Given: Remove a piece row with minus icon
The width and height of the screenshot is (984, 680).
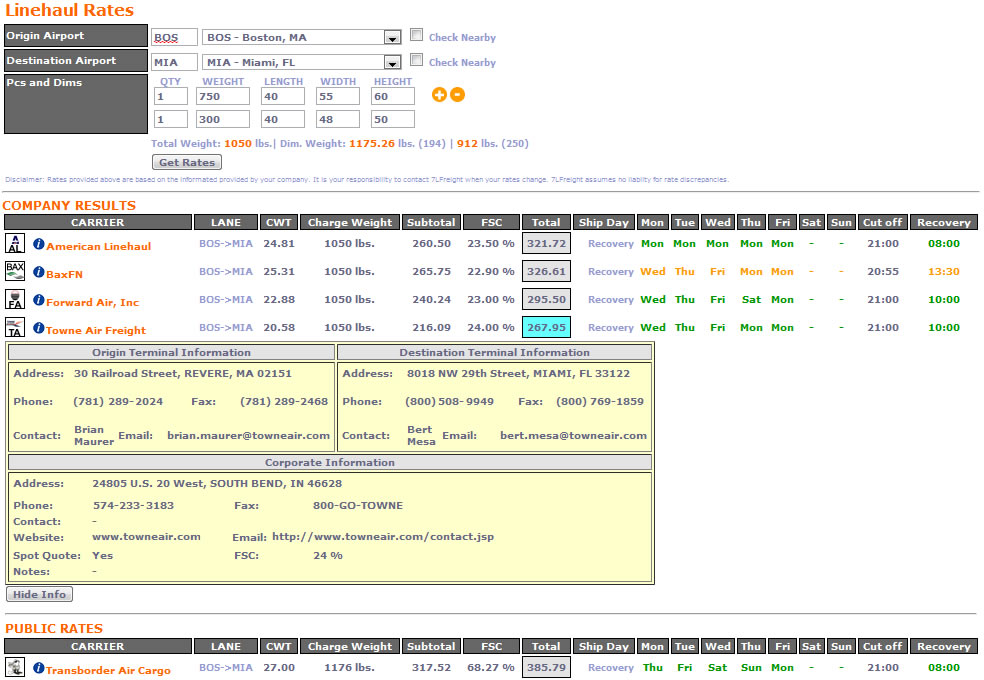Looking at the screenshot, I should coord(457,95).
